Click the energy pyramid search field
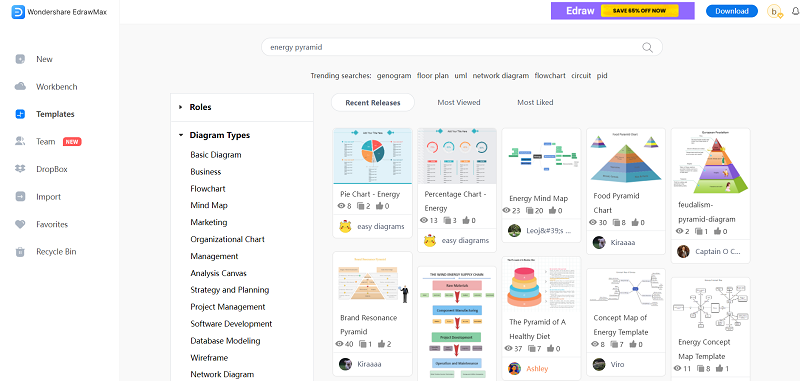 click(462, 47)
